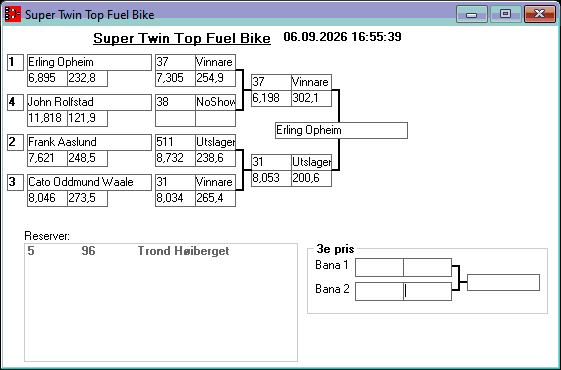Click the empty time cell under bike 38
Image resolution: width=561 pixels, height=370 pixels.
(x=175, y=118)
